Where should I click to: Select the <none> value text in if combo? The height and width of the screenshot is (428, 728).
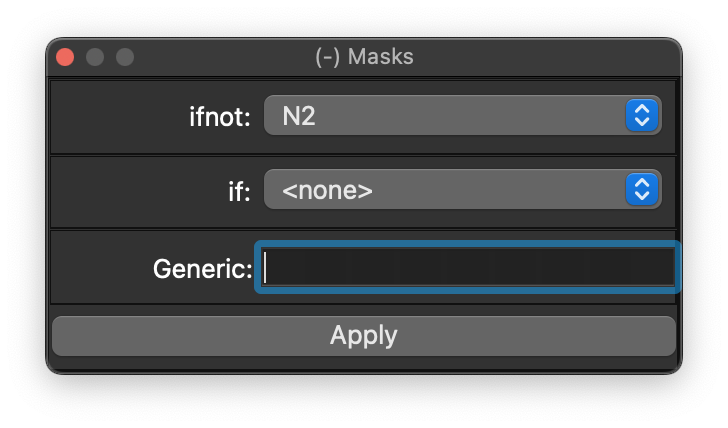[x=327, y=190]
